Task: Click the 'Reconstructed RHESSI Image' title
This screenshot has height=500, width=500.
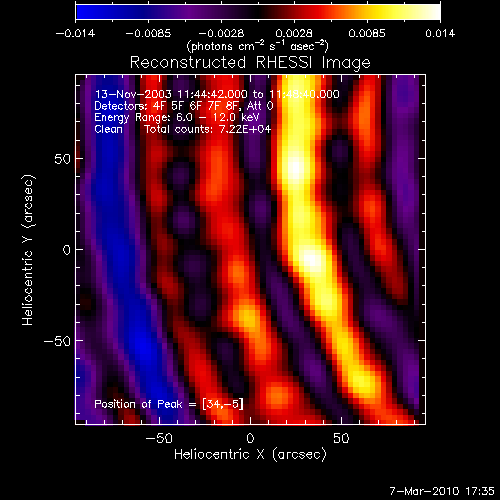Action: coord(250,63)
